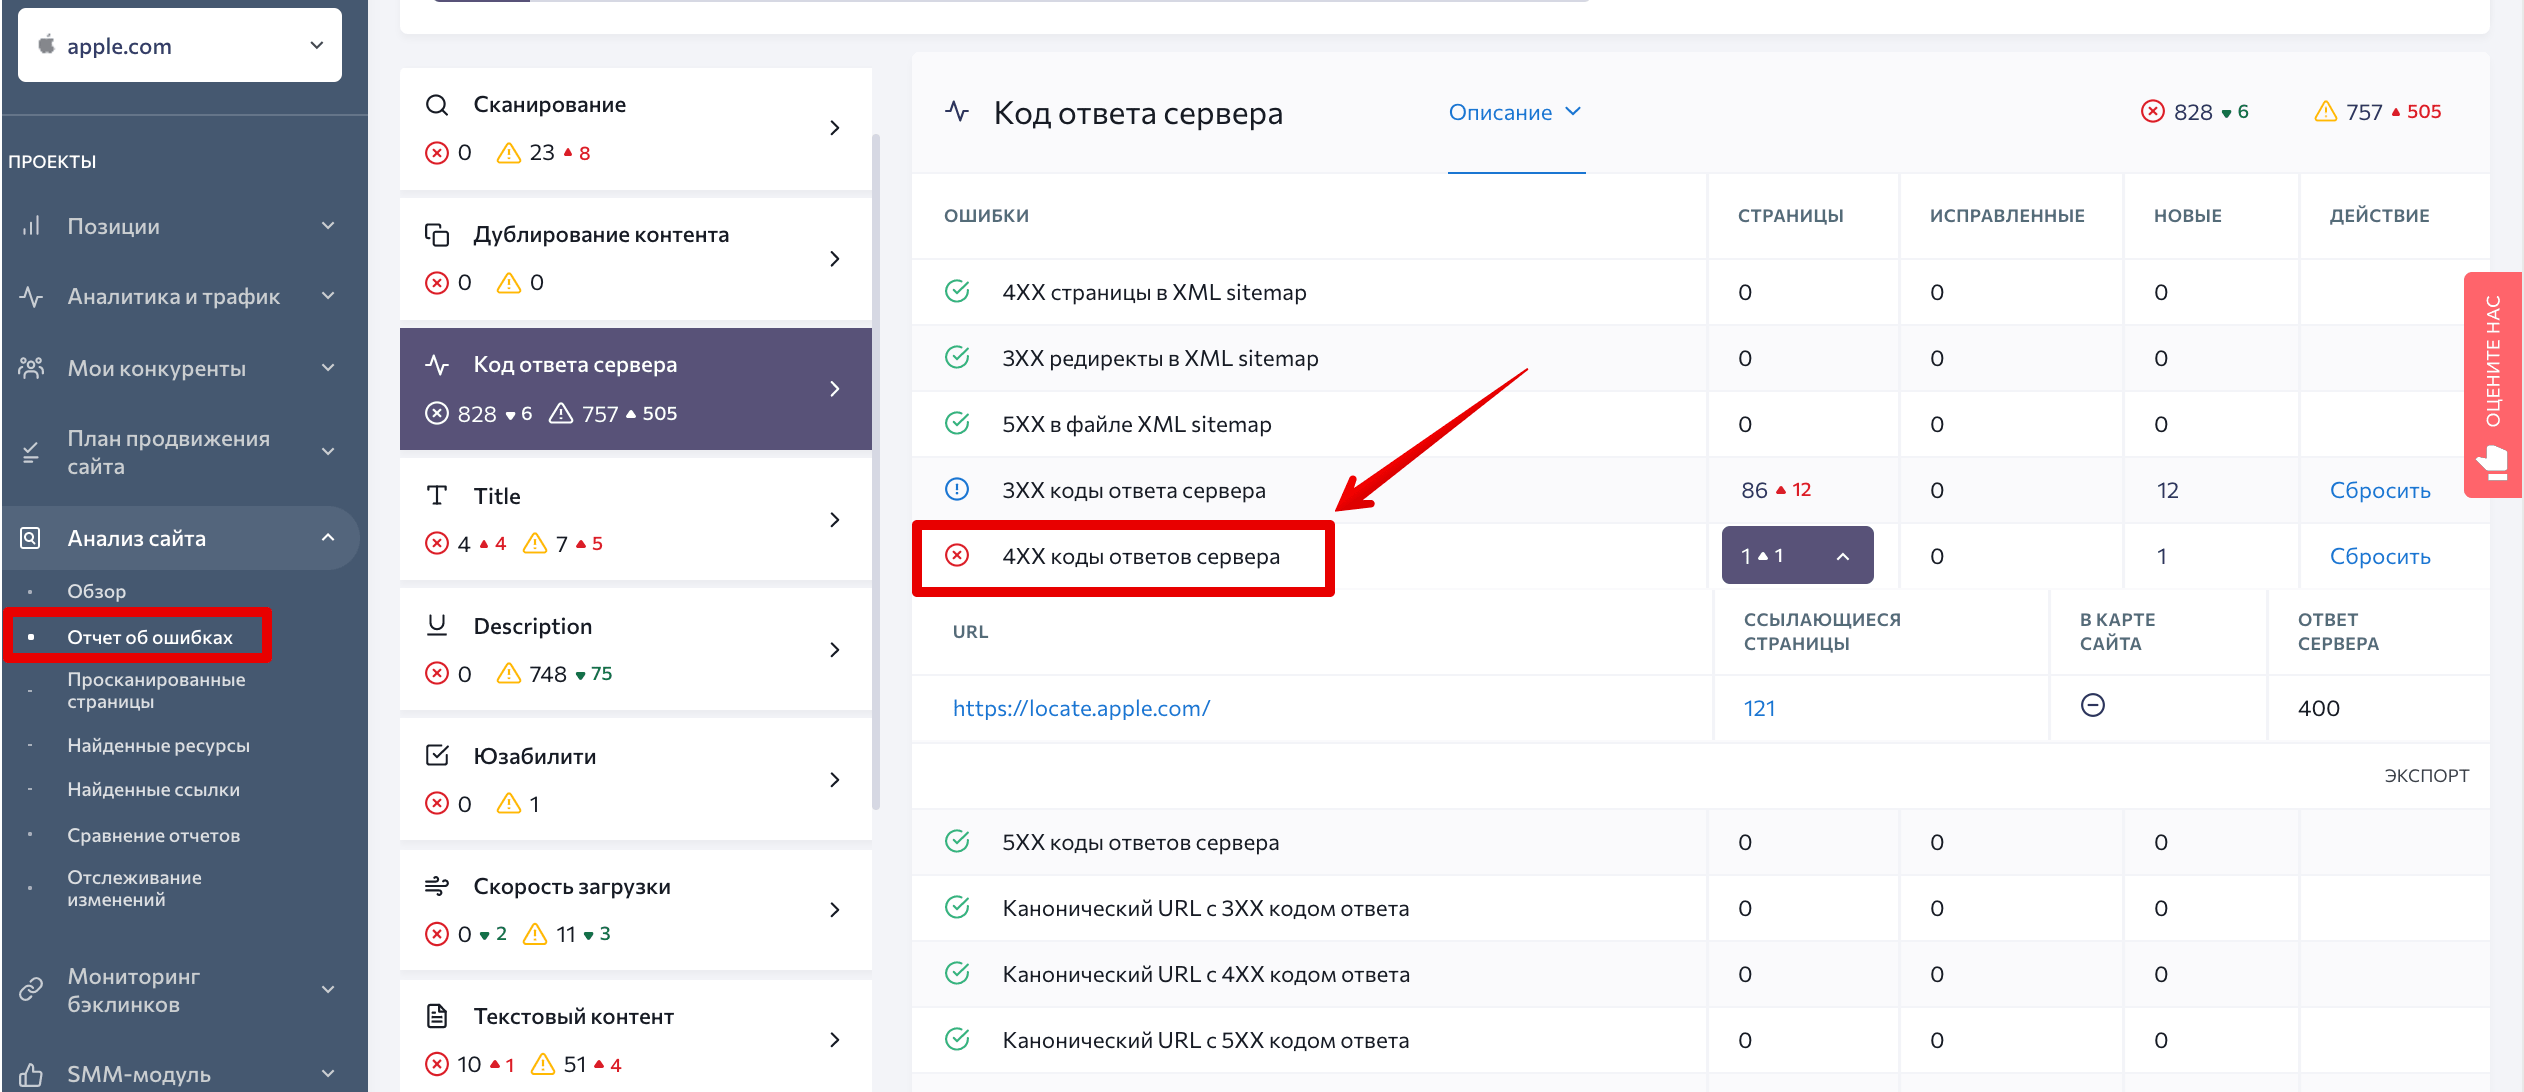Open Найденные ресурсы menu item
Screen dimensions: 2524x1092
coord(158,745)
